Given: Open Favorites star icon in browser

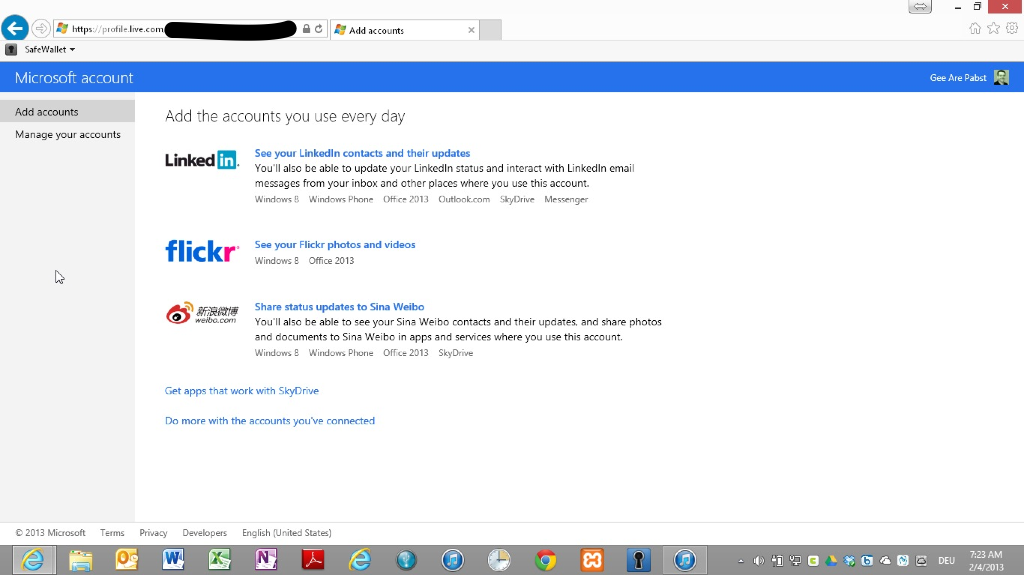Looking at the screenshot, I should tap(993, 28).
